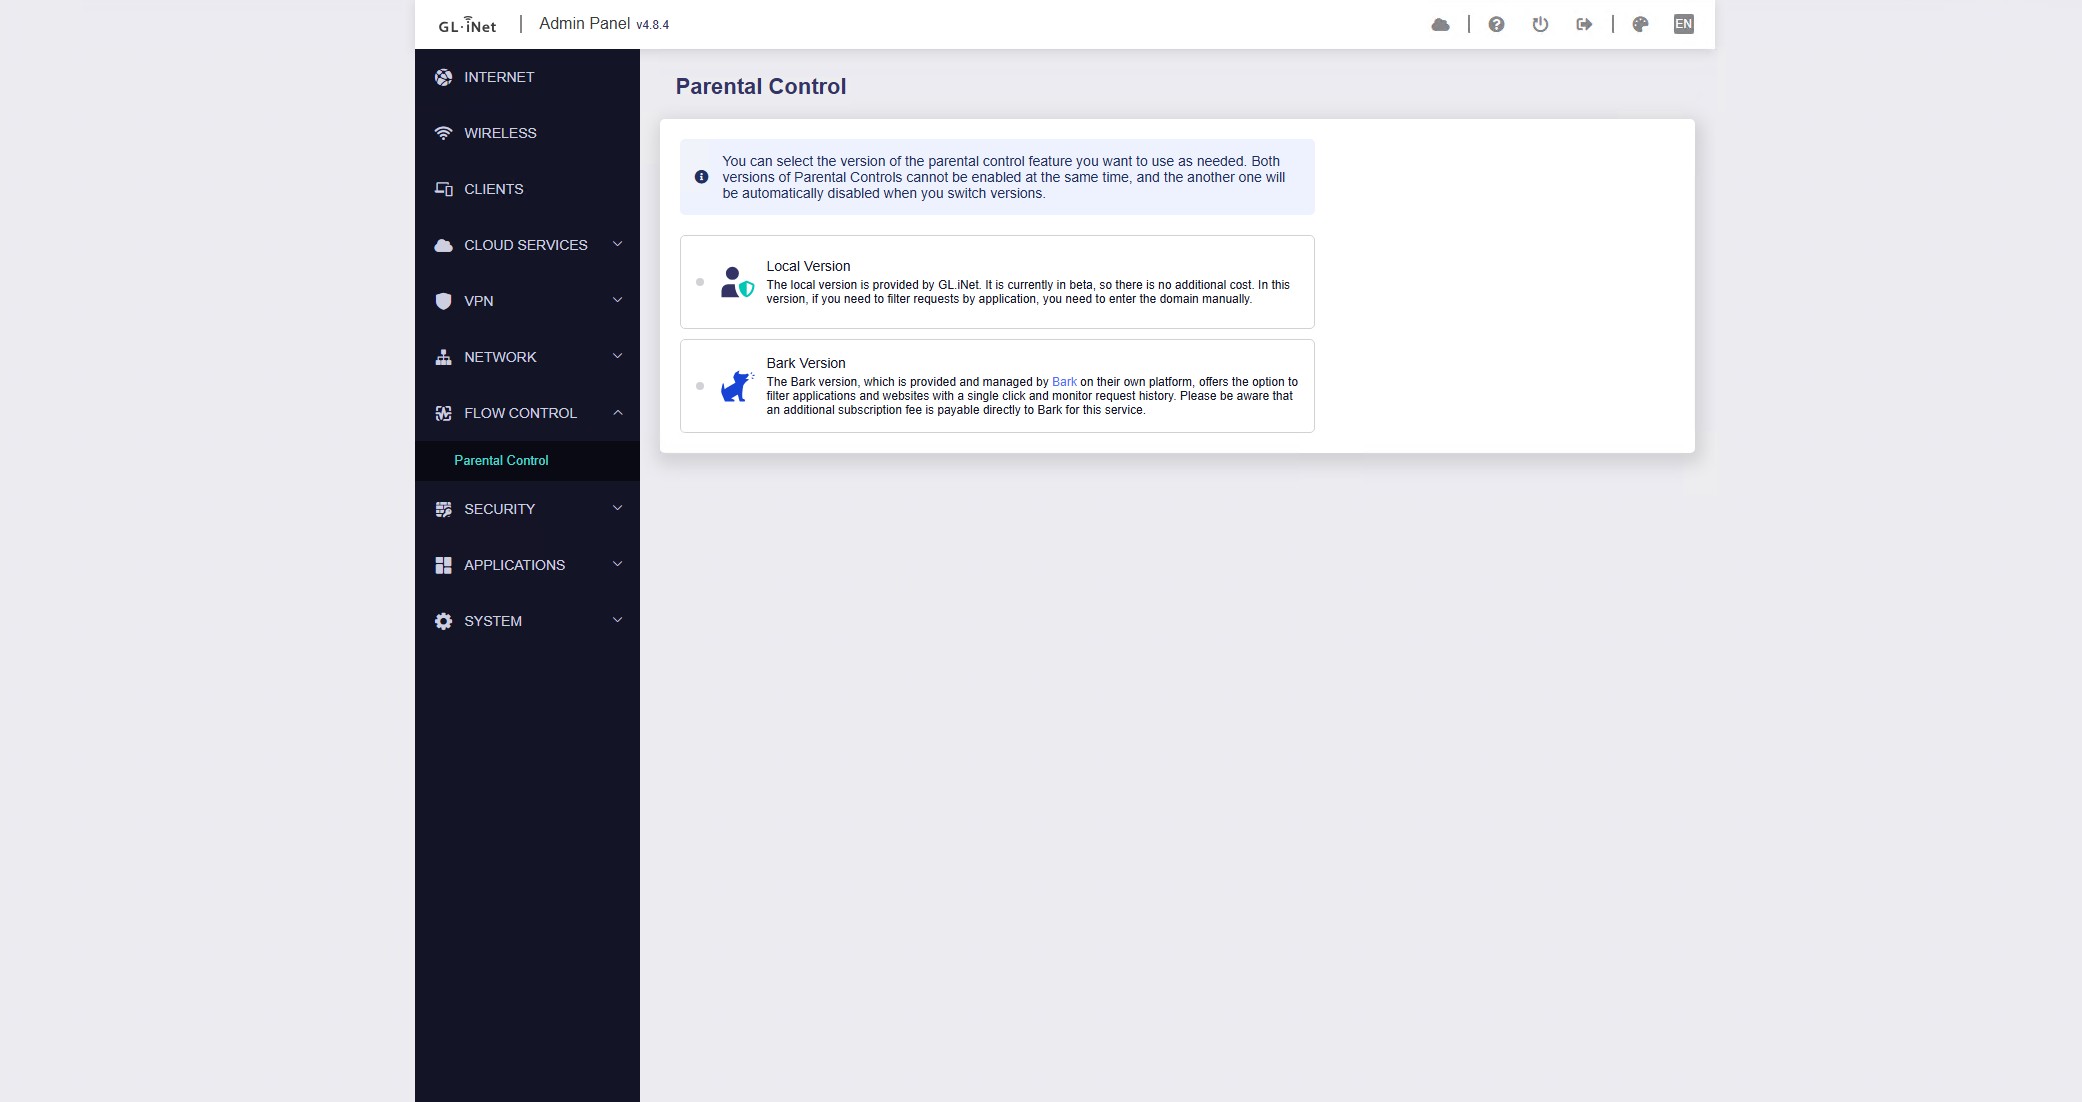Viewport: 2082px width, 1102px height.
Task: Click the GL.iNet logo
Action: (467, 25)
